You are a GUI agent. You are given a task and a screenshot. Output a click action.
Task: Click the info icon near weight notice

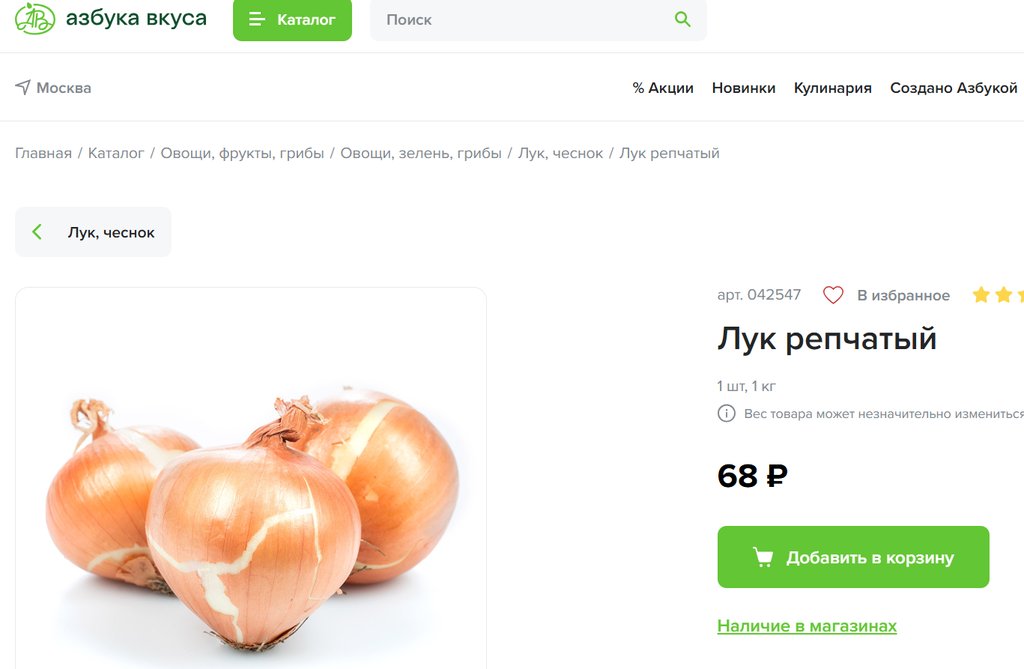click(726, 414)
